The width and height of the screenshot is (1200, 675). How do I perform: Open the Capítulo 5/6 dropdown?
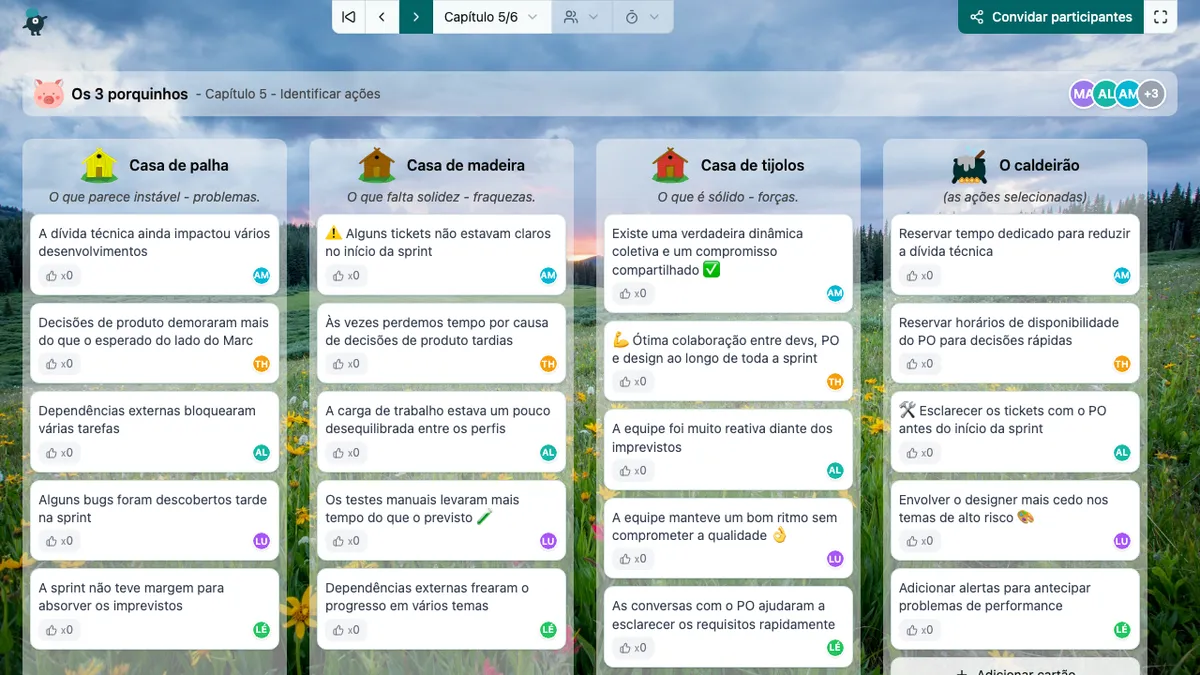[491, 17]
